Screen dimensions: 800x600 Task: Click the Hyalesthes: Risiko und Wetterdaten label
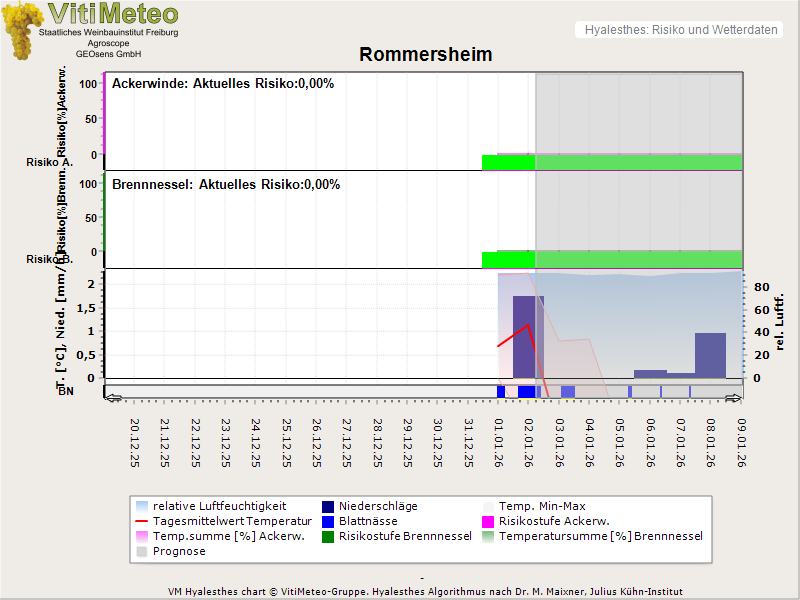click(679, 30)
